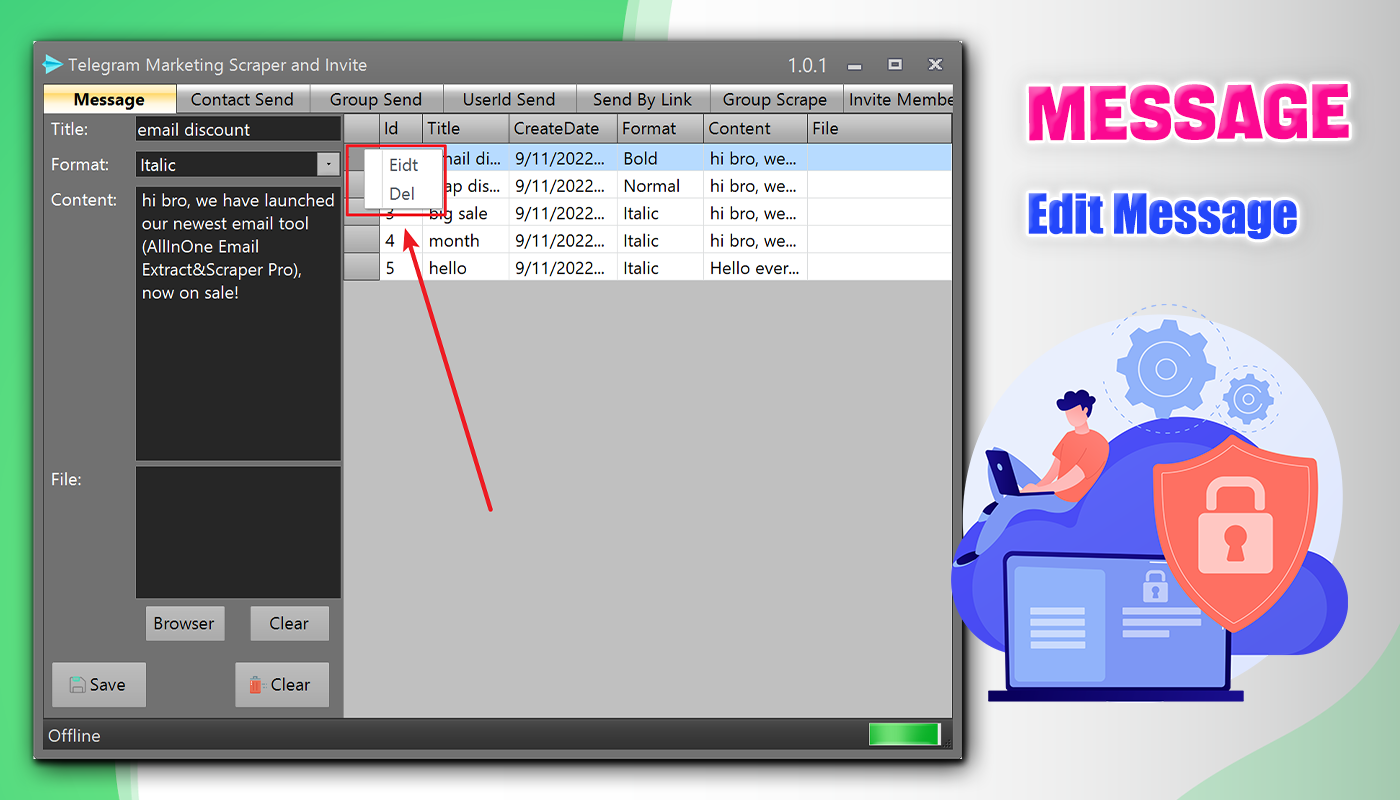Click the content cell in the Normal row
The height and width of the screenshot is (800, 1400).
click(755, 186)
